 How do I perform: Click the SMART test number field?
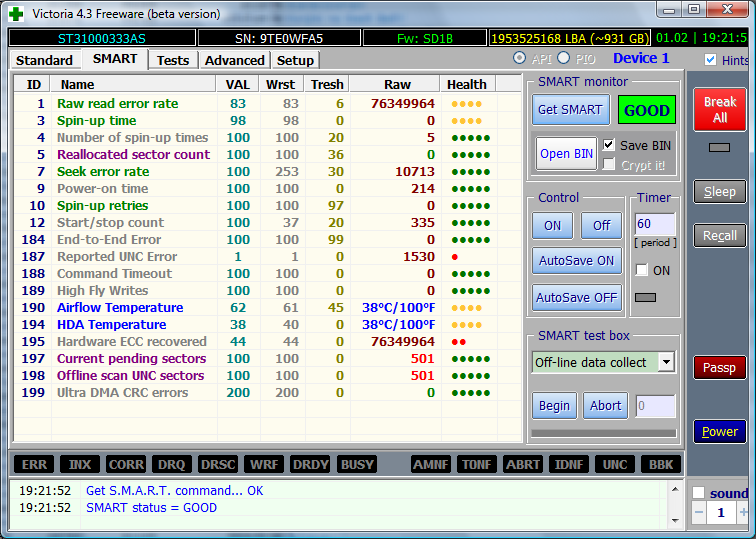pyautogui.click(x=655, y=406)
